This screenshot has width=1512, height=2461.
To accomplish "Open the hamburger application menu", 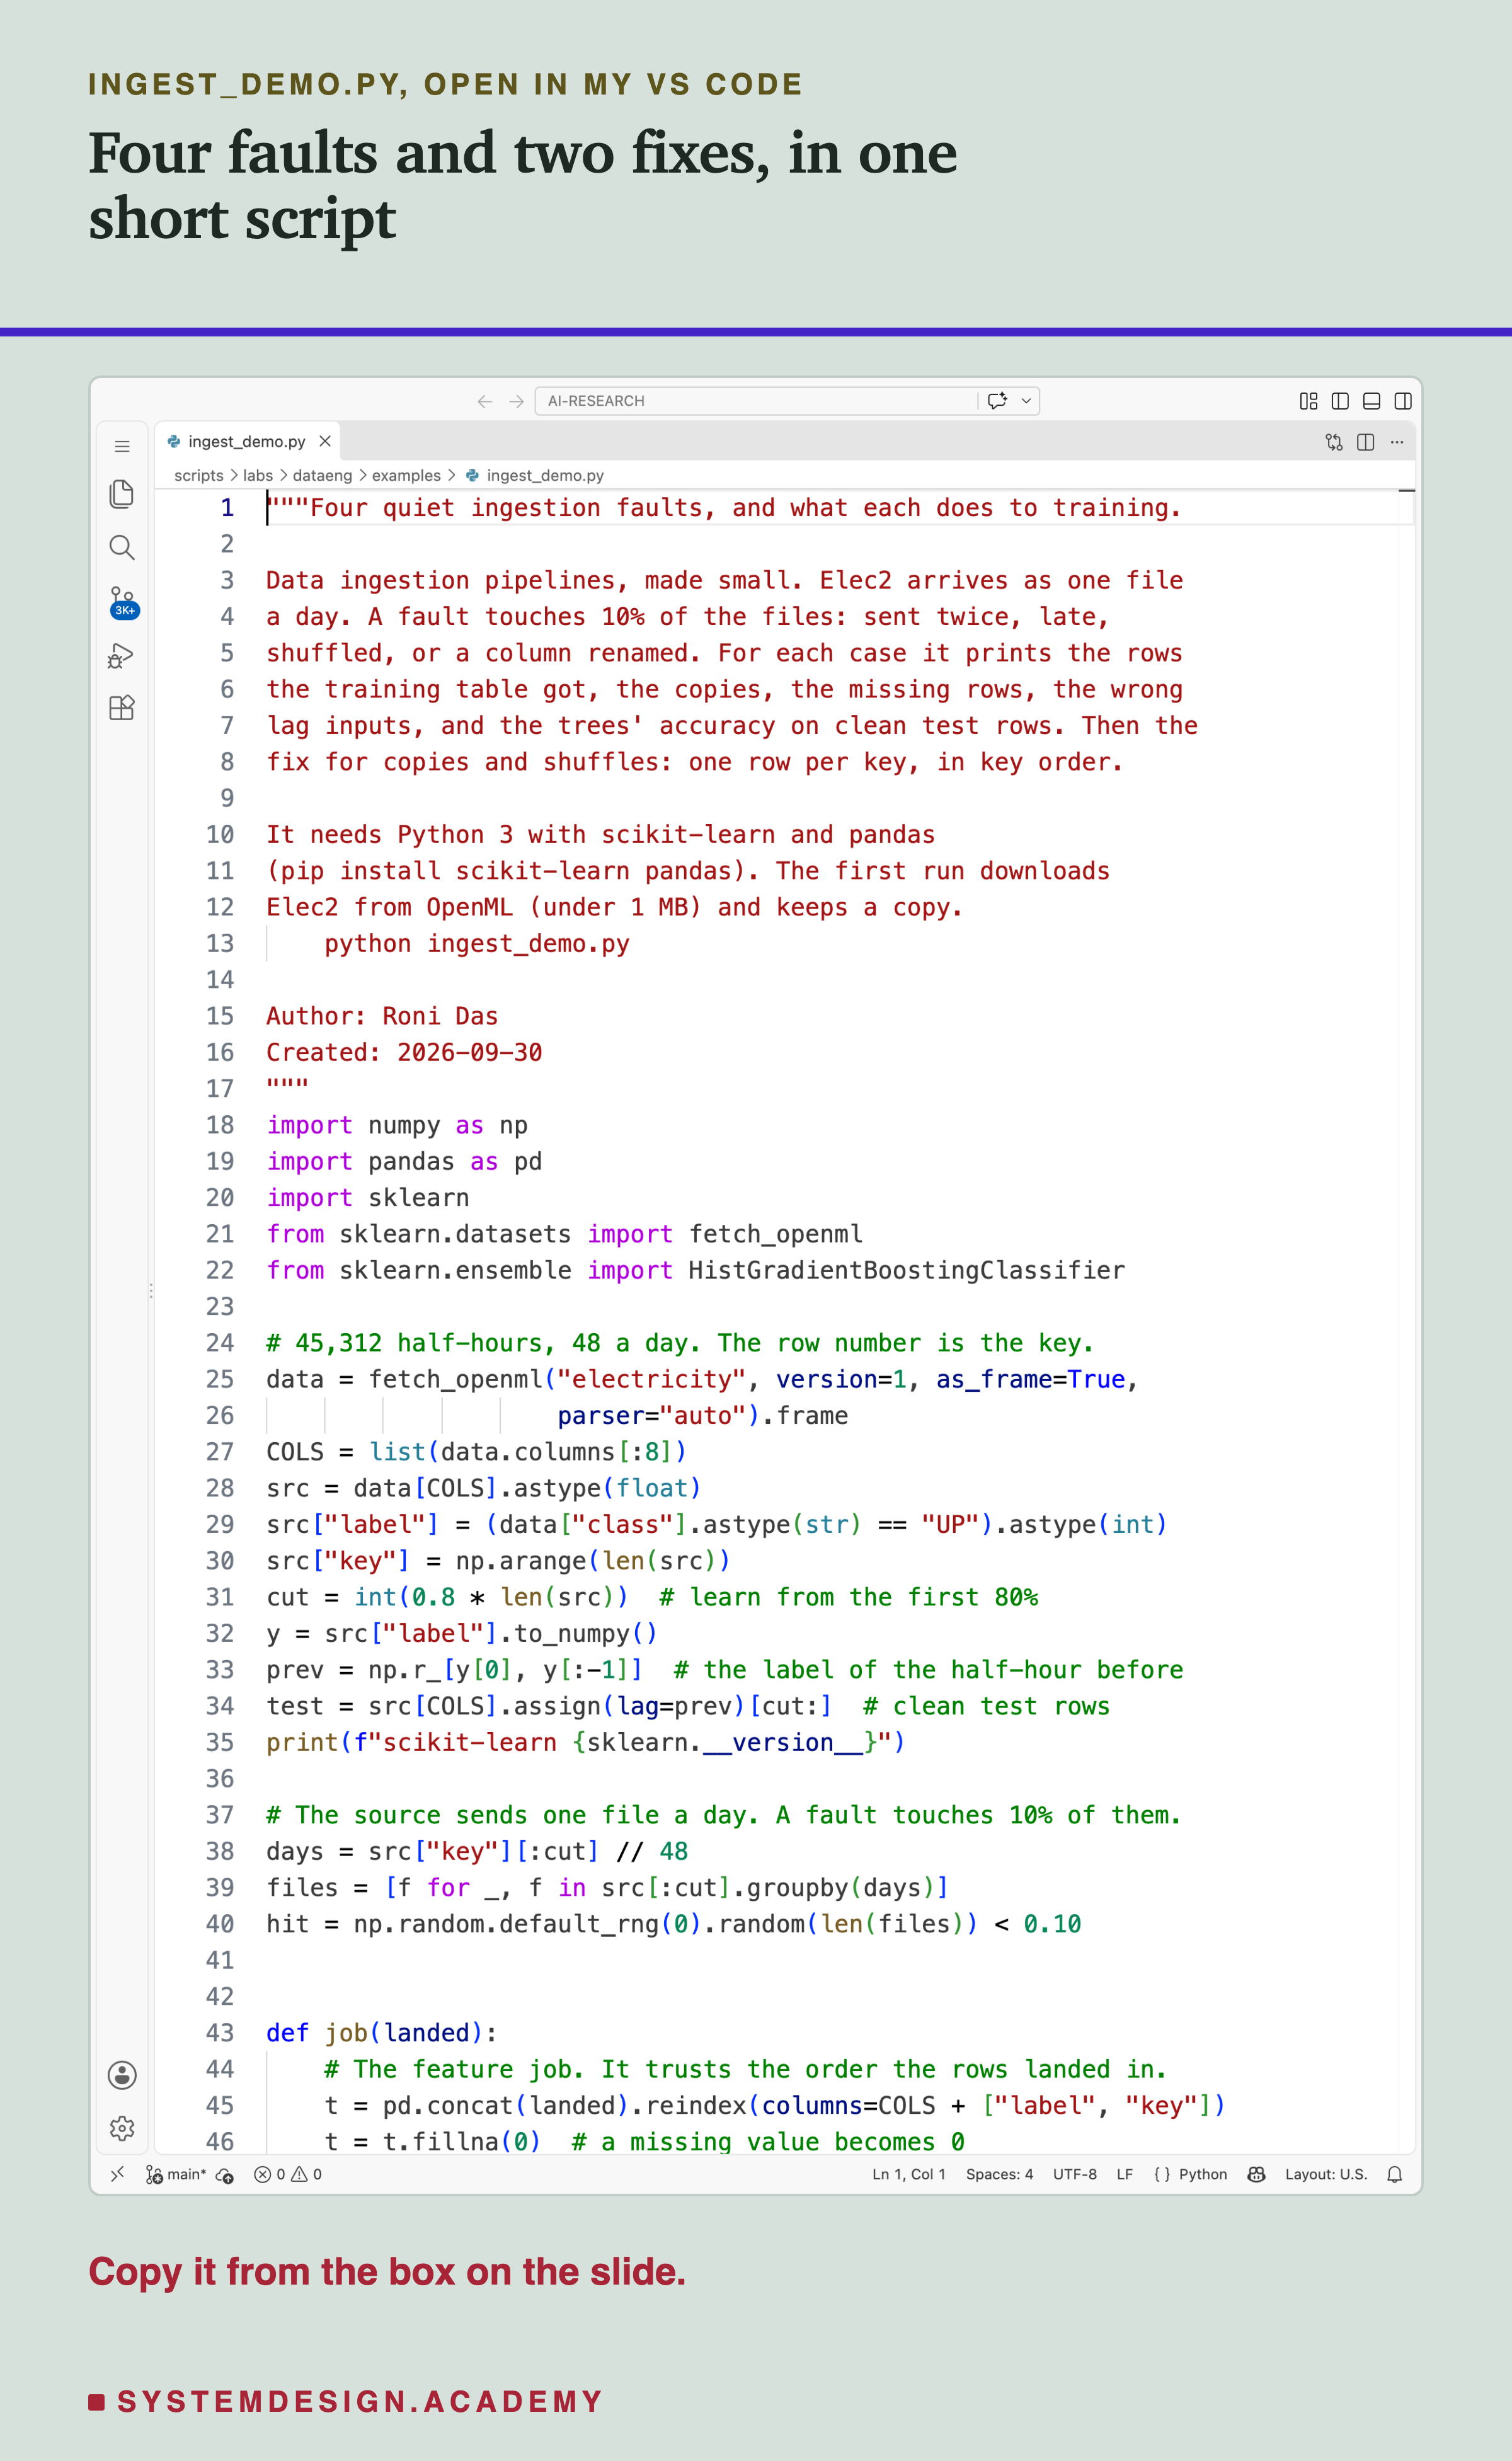I will pos(122,446).
